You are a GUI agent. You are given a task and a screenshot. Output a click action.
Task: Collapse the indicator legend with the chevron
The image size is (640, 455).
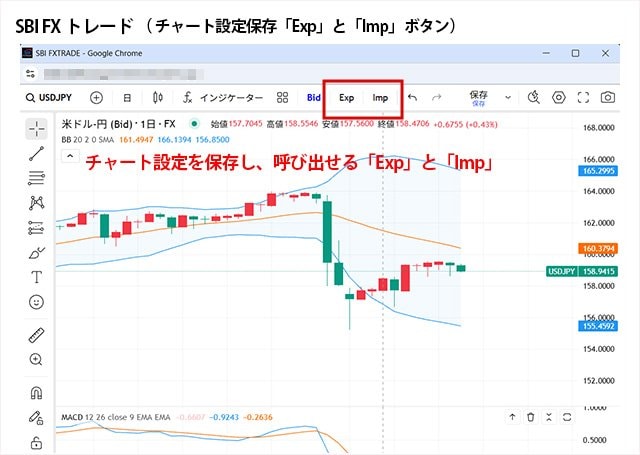(70, 156)
